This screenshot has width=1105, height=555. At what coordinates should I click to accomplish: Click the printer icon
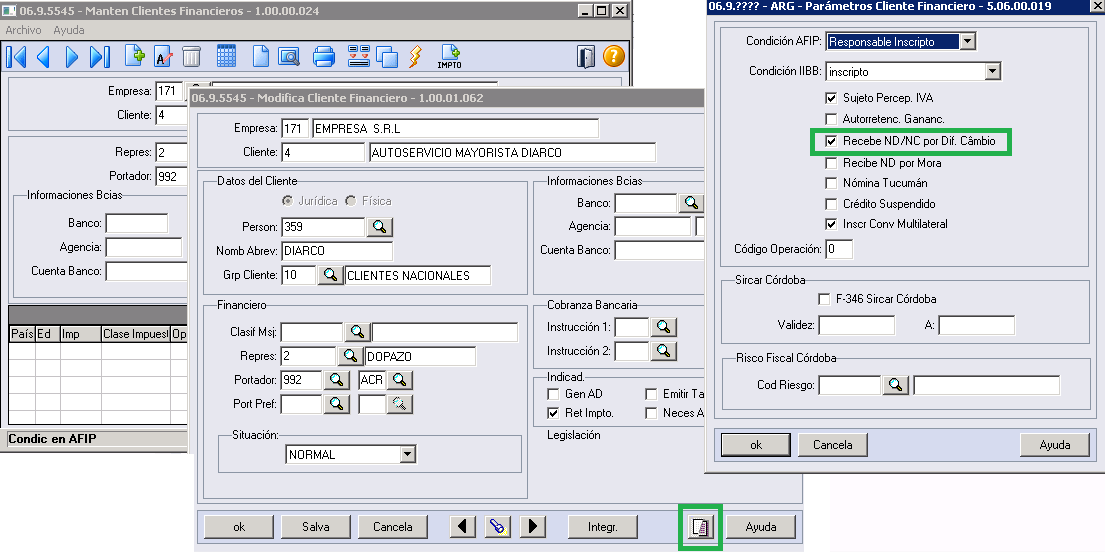(x=323, y=56)
